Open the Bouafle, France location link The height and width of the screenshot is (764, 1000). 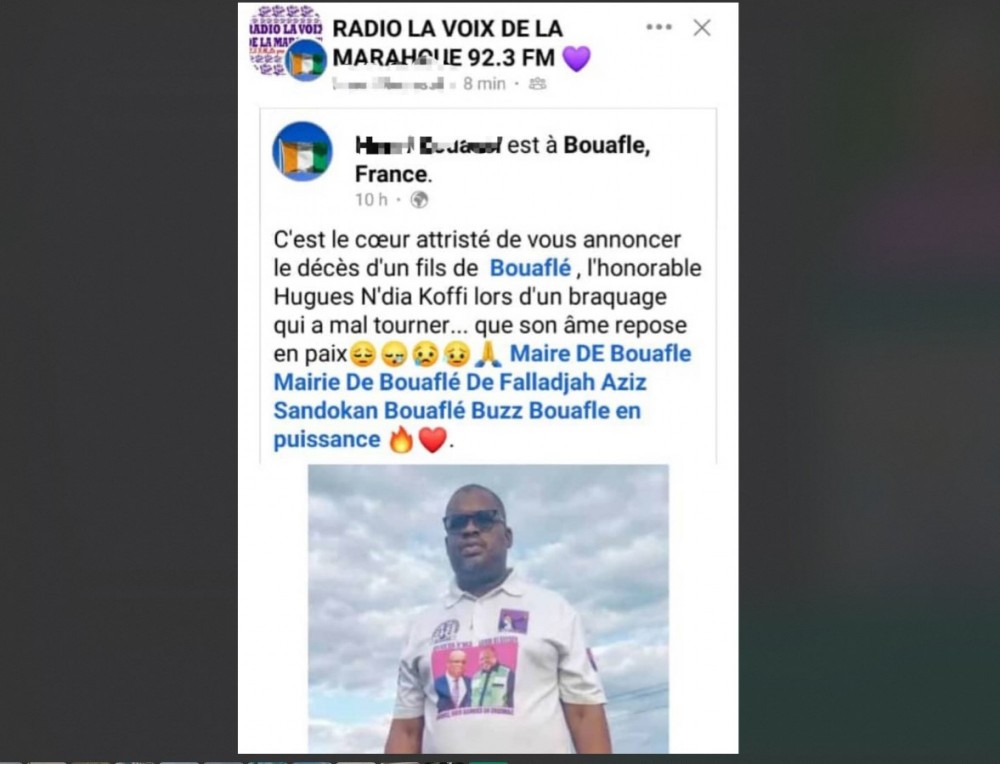tap(503, 159)
